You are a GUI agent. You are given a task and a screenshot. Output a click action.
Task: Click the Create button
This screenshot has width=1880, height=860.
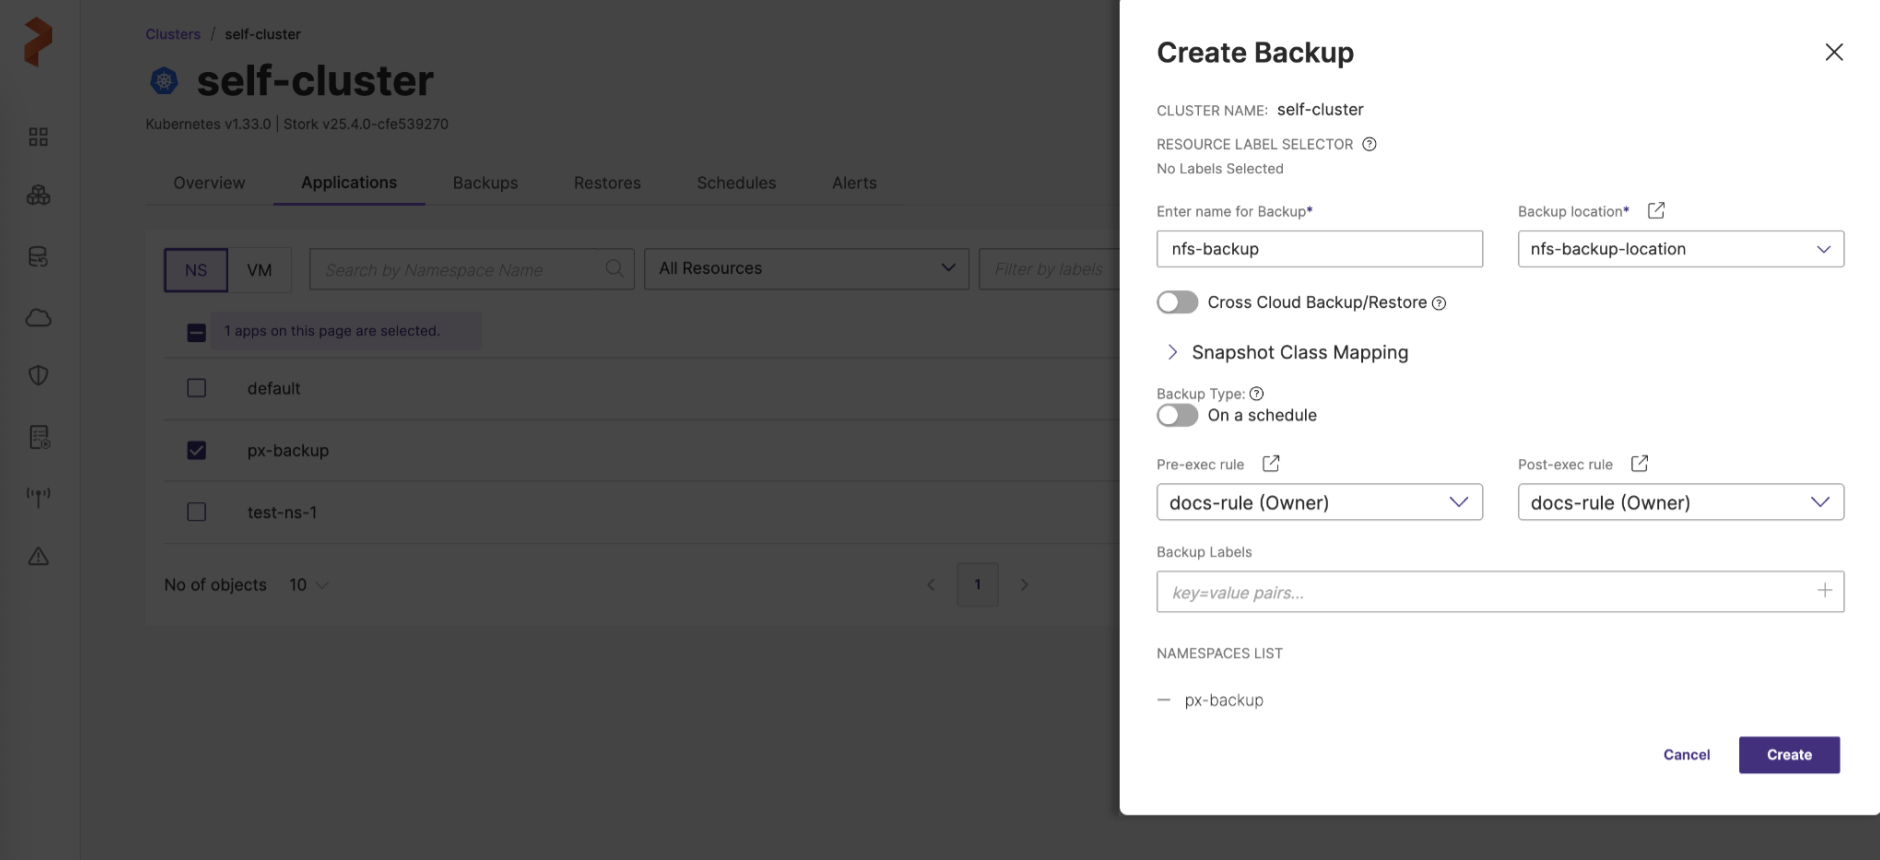click(x=1788, y=755)
